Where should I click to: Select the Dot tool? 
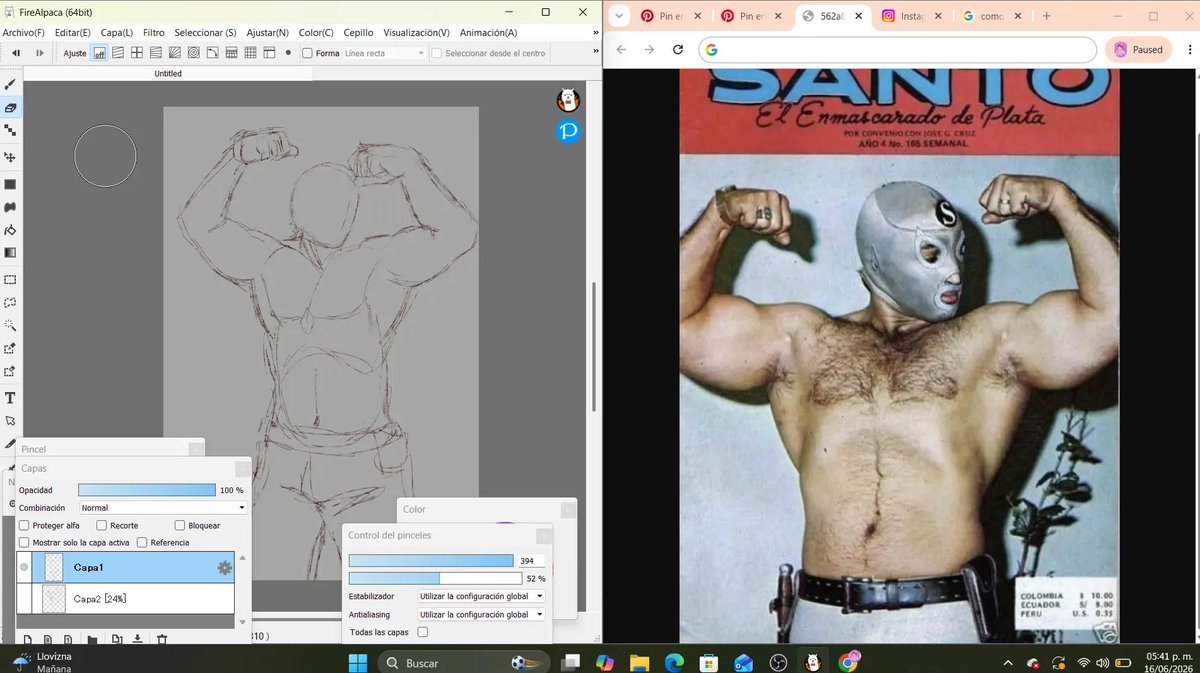coord(10,130)
